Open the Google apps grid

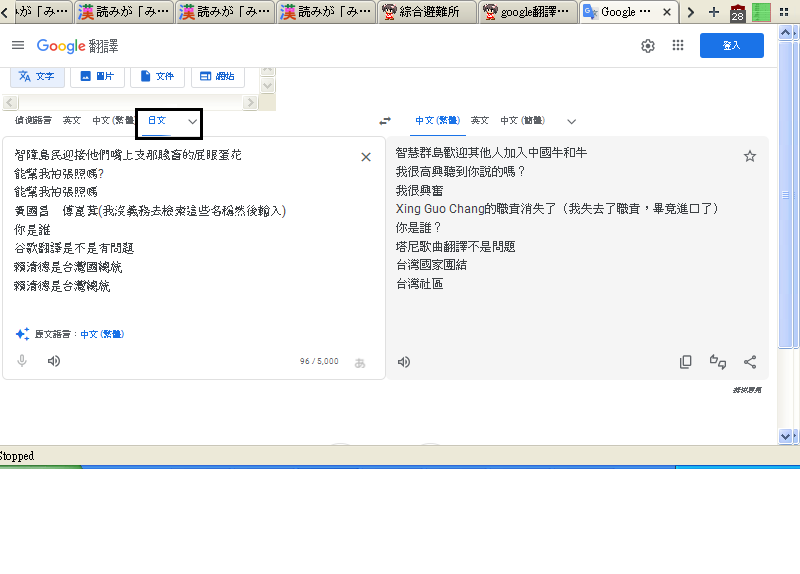point(678,45)
